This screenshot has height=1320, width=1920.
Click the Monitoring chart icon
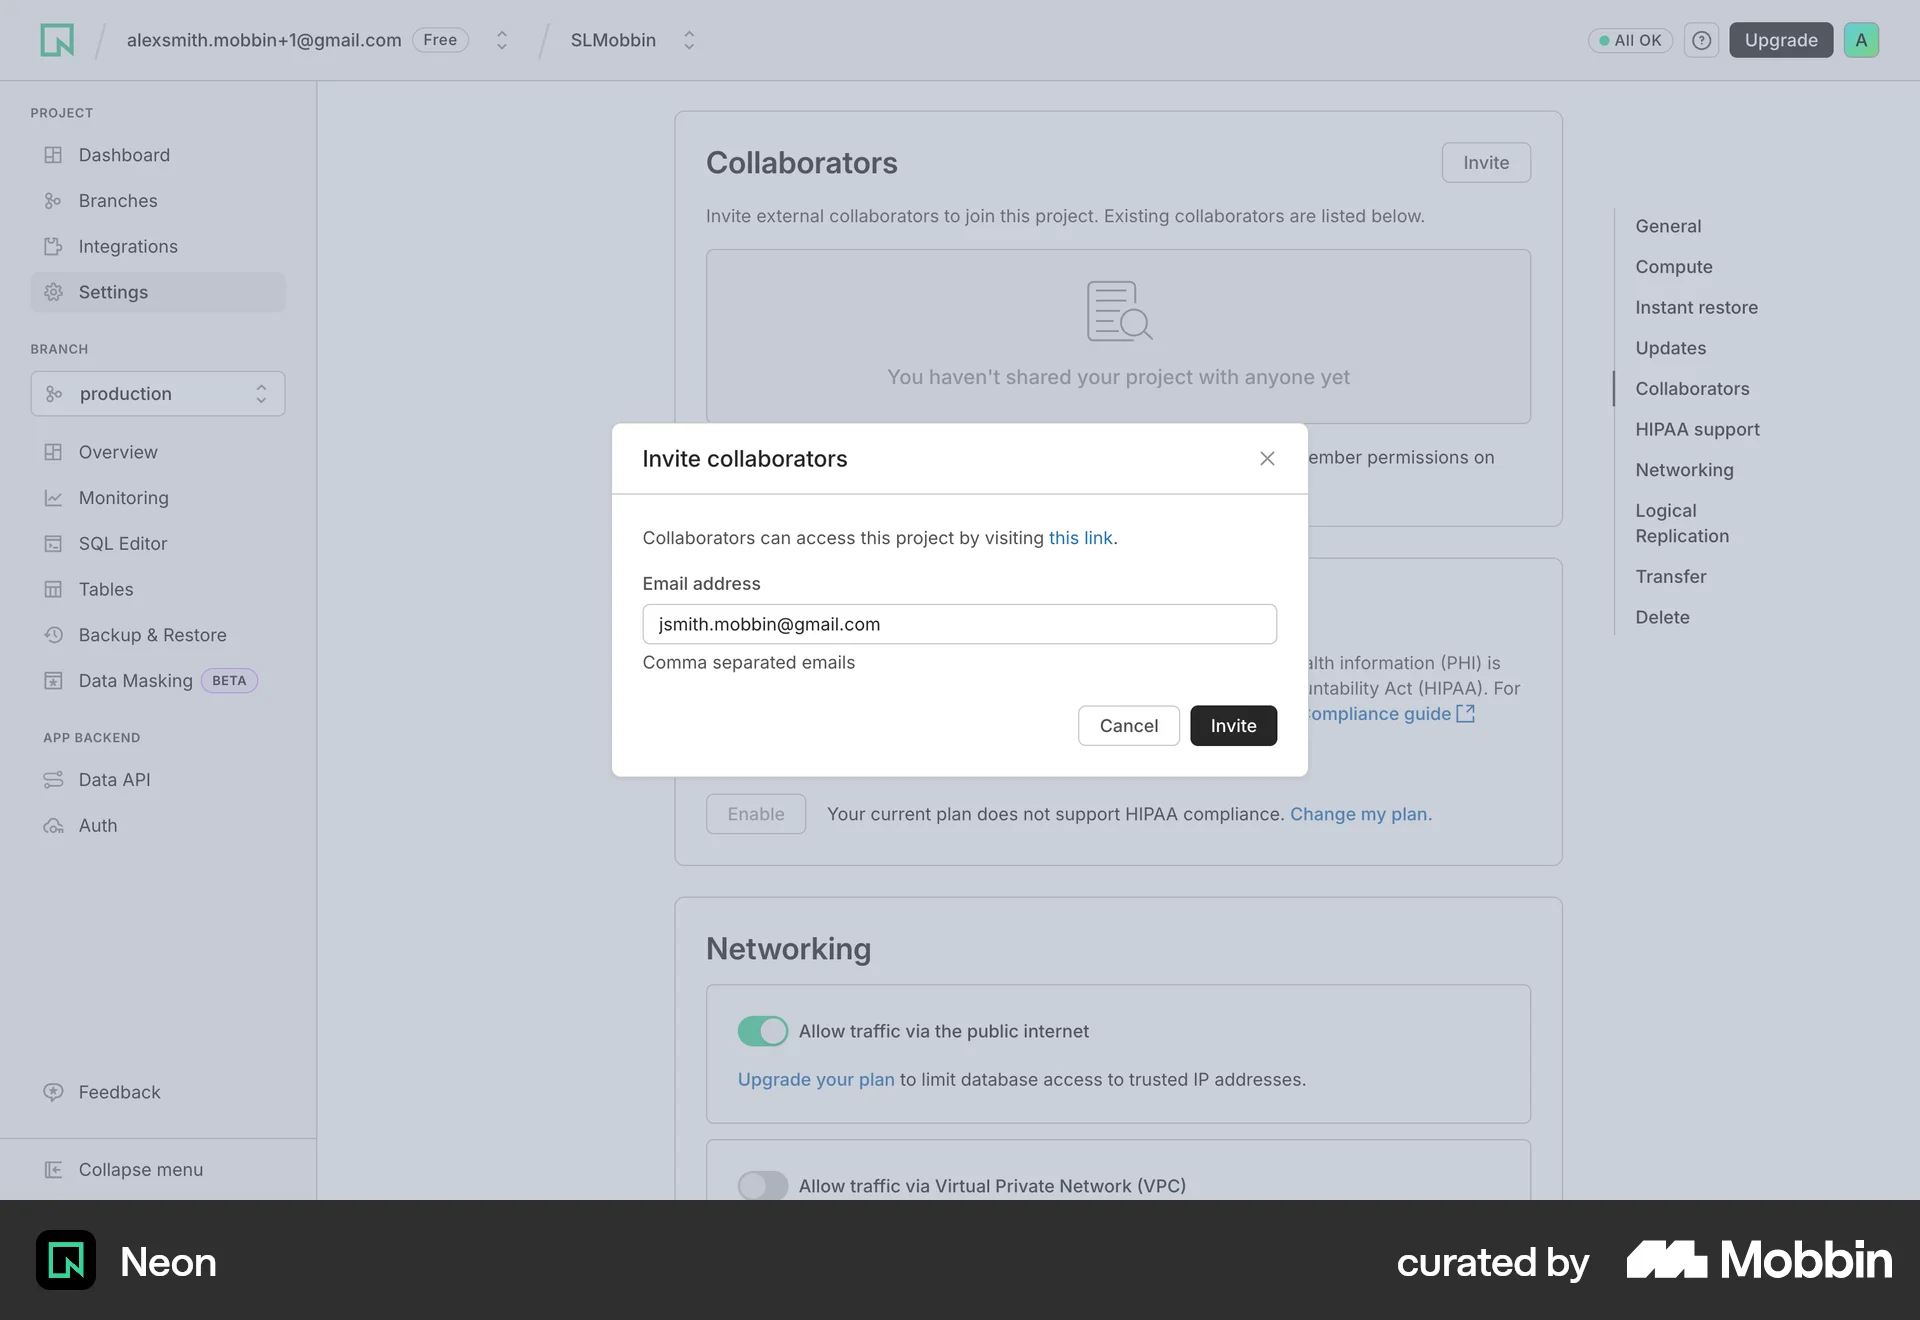[x=53, y=498]
